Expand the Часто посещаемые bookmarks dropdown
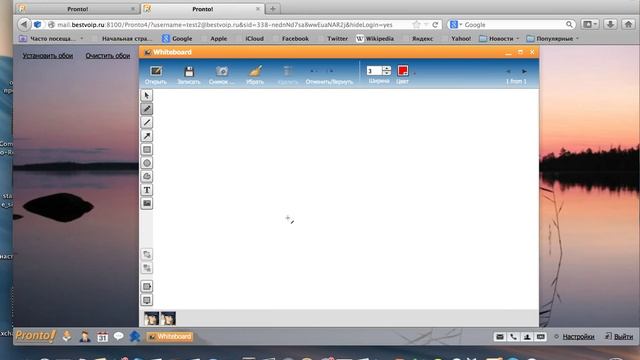The image size is (640, 360). [52, 38]
